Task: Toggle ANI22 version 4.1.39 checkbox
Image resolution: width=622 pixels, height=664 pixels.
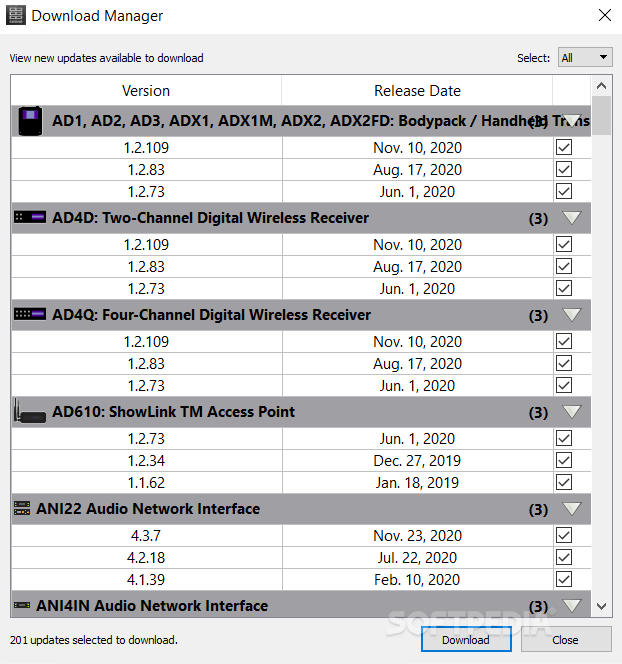Action: click(564, 579)
